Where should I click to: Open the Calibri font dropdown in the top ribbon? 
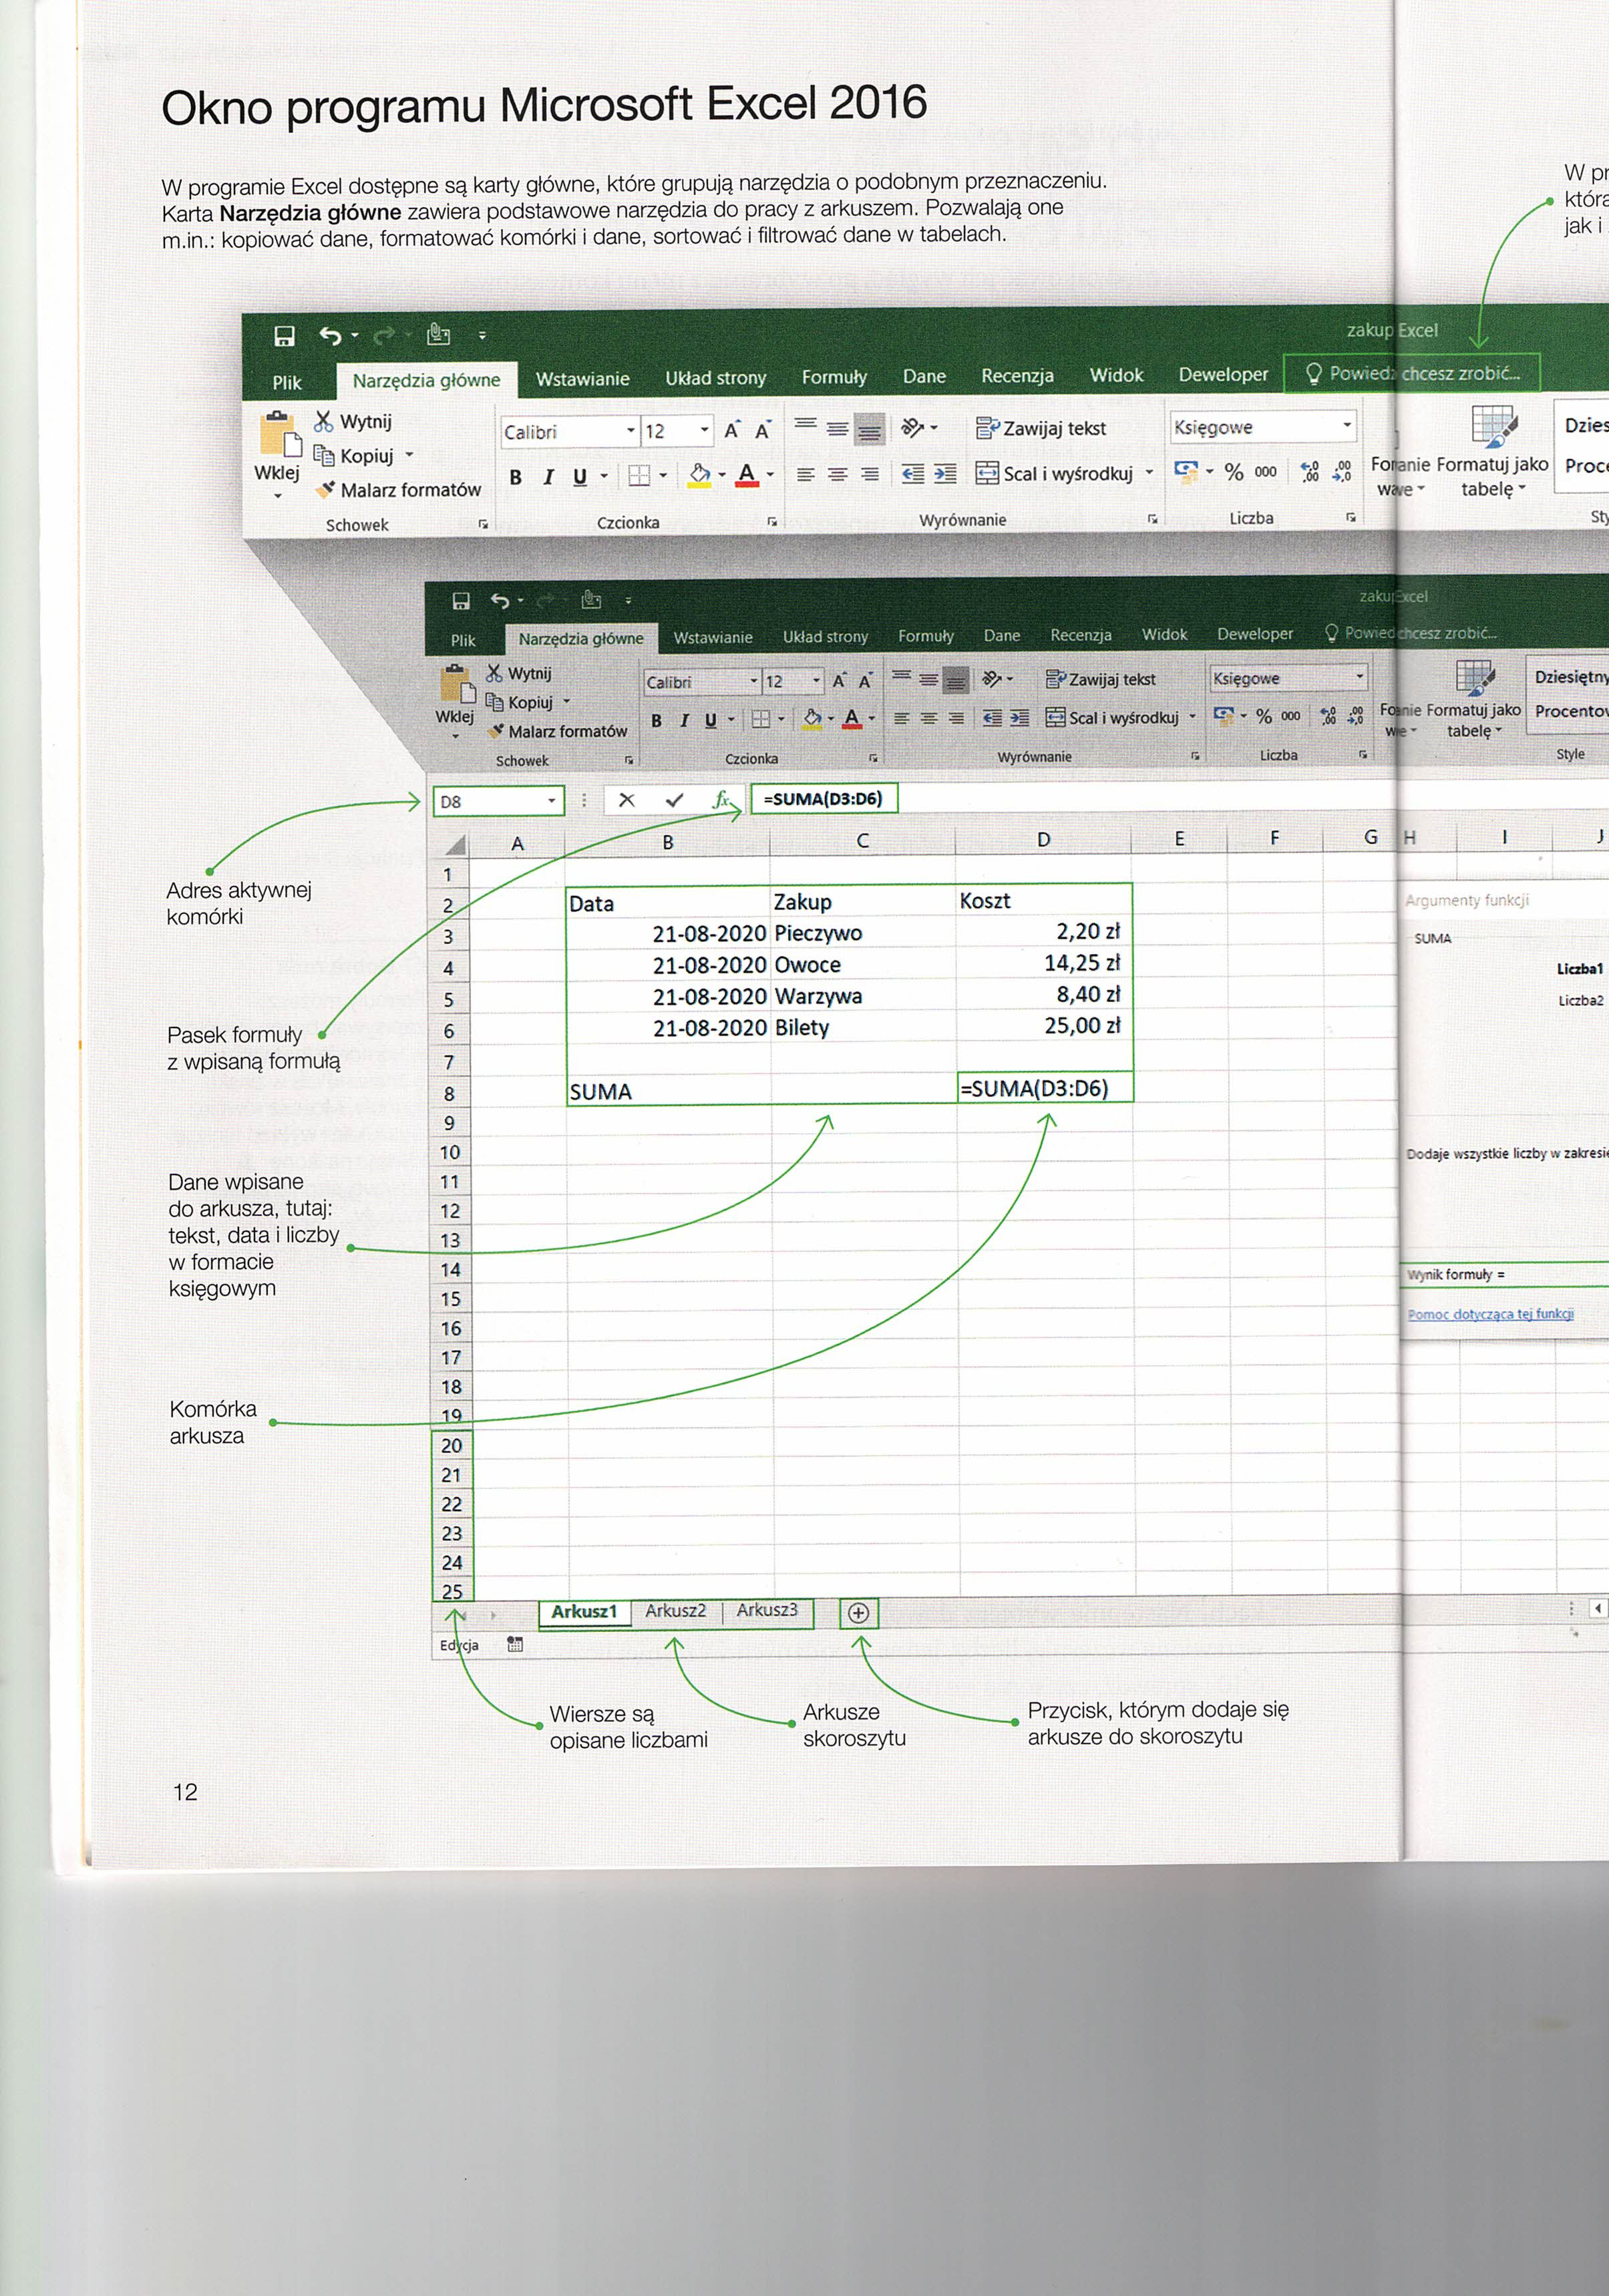click(631, 431)
